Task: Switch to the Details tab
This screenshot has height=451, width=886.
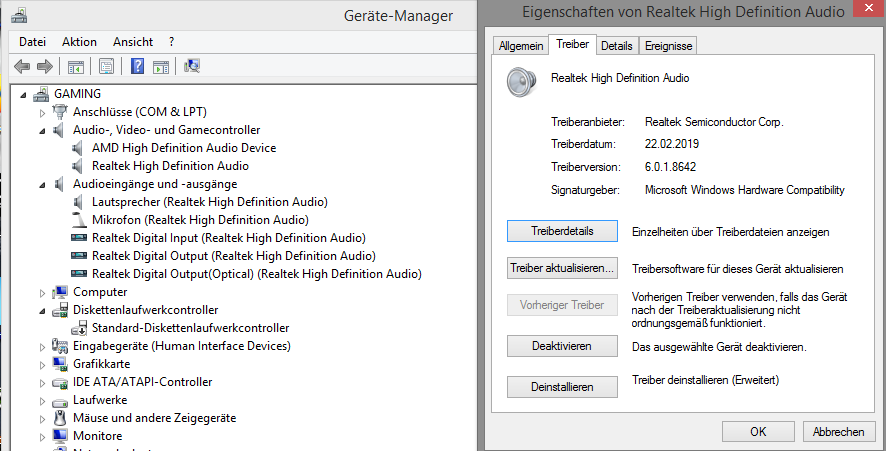Action: (617, 46)
